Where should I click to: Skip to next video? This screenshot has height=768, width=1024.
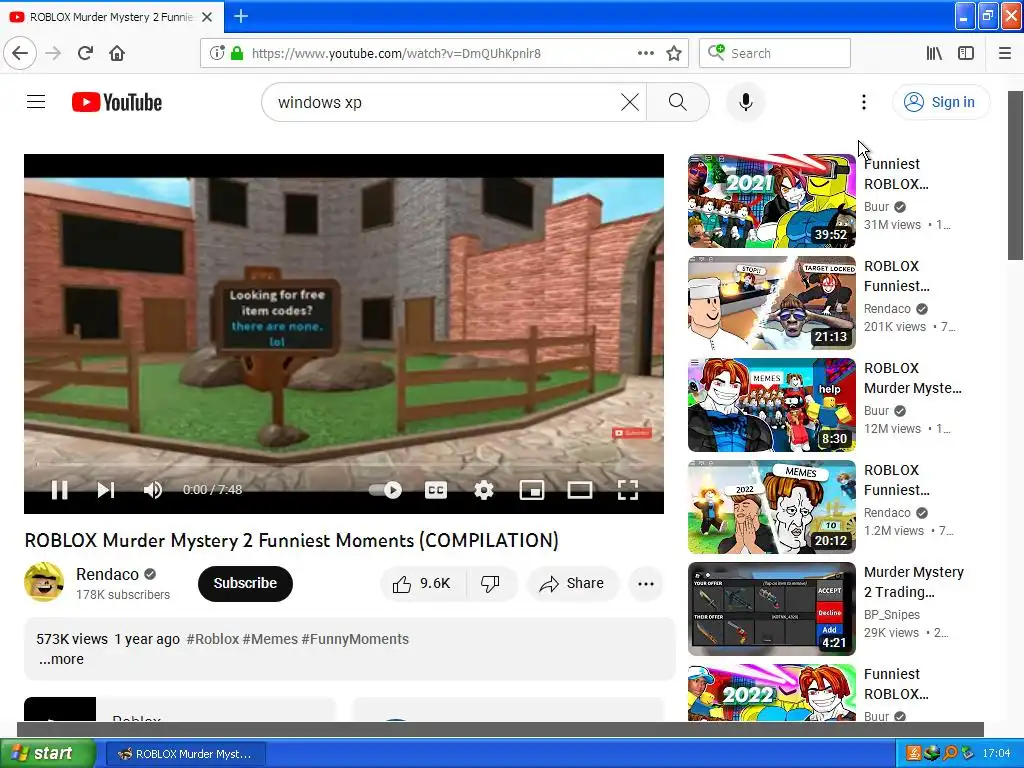[106, 490]
